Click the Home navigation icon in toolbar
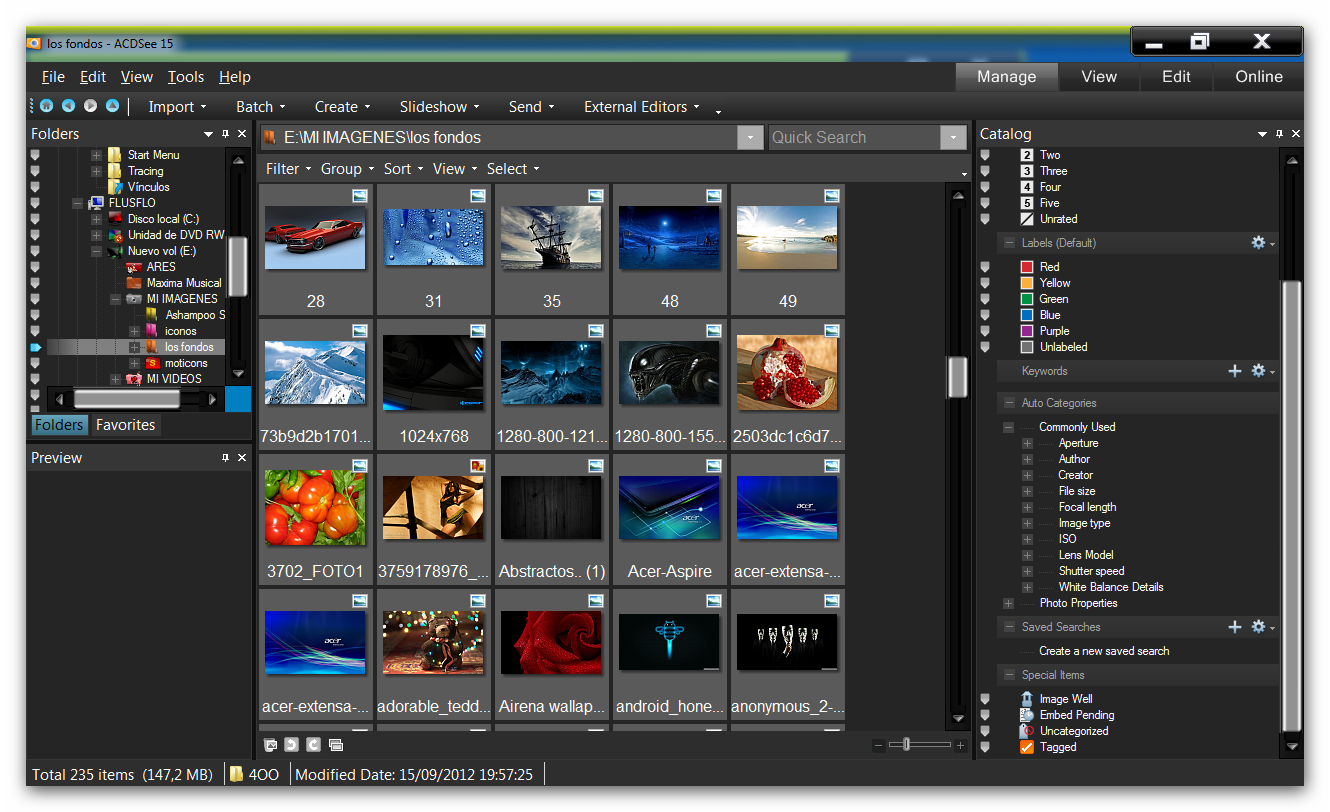The image size is (1330, 812). click(46, 106)
